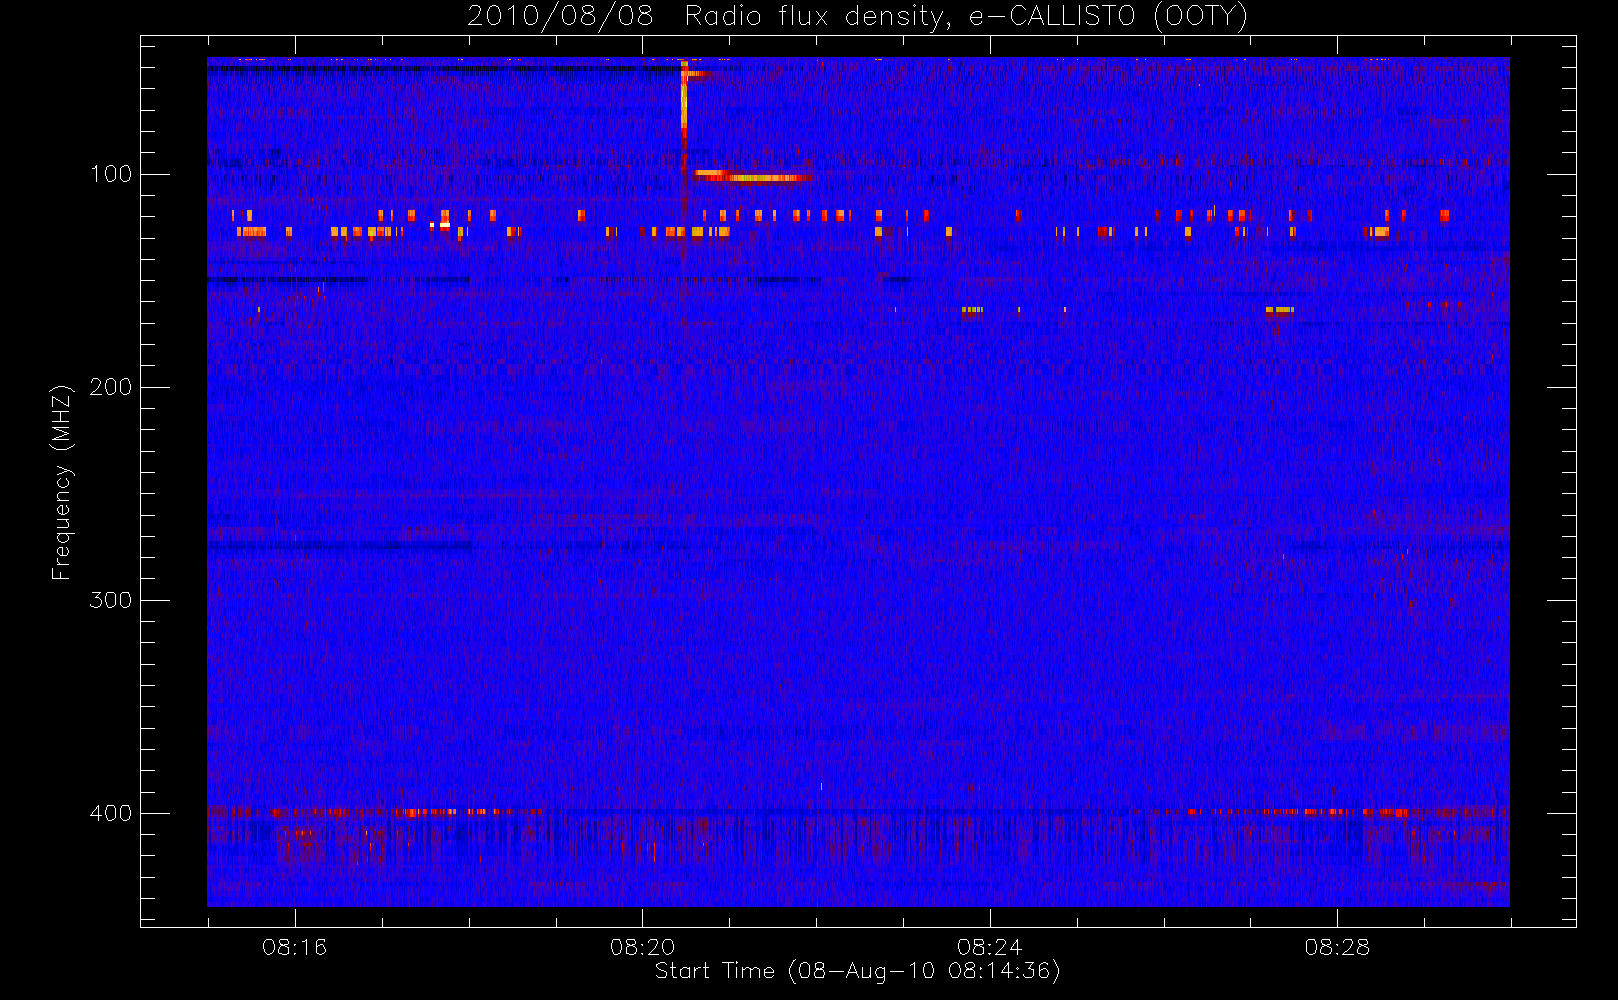The width and height of the screenshot is (1618, 1000).
Task: Click the small yellow blip near 165 MHz before 08:24
Action: coord(972,310)
